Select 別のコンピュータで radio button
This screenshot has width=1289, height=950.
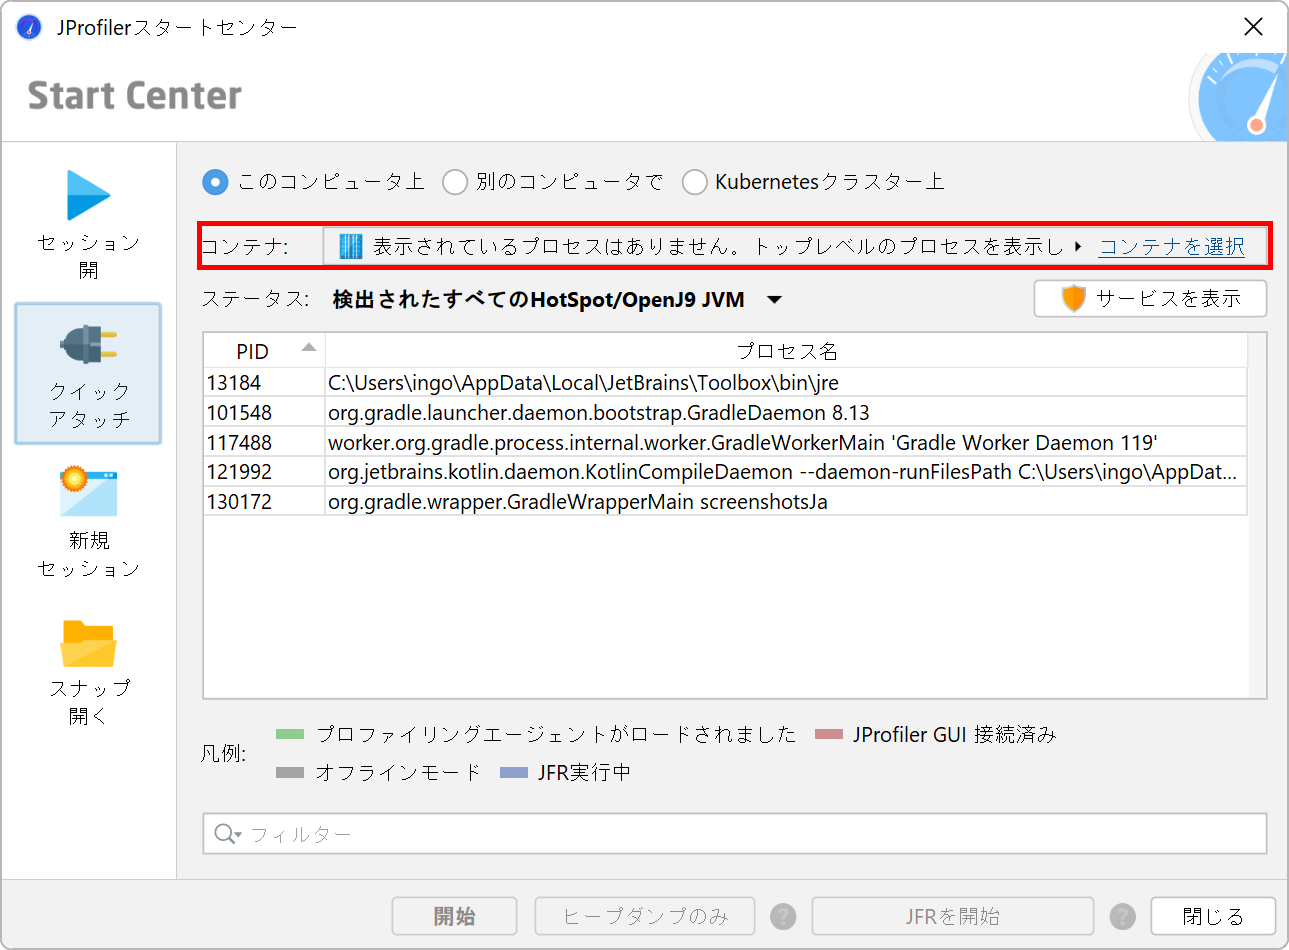click(455, 182)
